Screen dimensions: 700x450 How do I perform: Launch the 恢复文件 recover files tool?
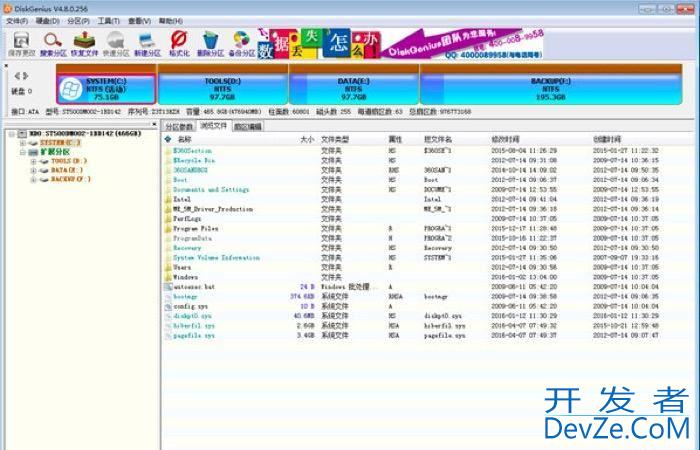[x=84, y=44]
